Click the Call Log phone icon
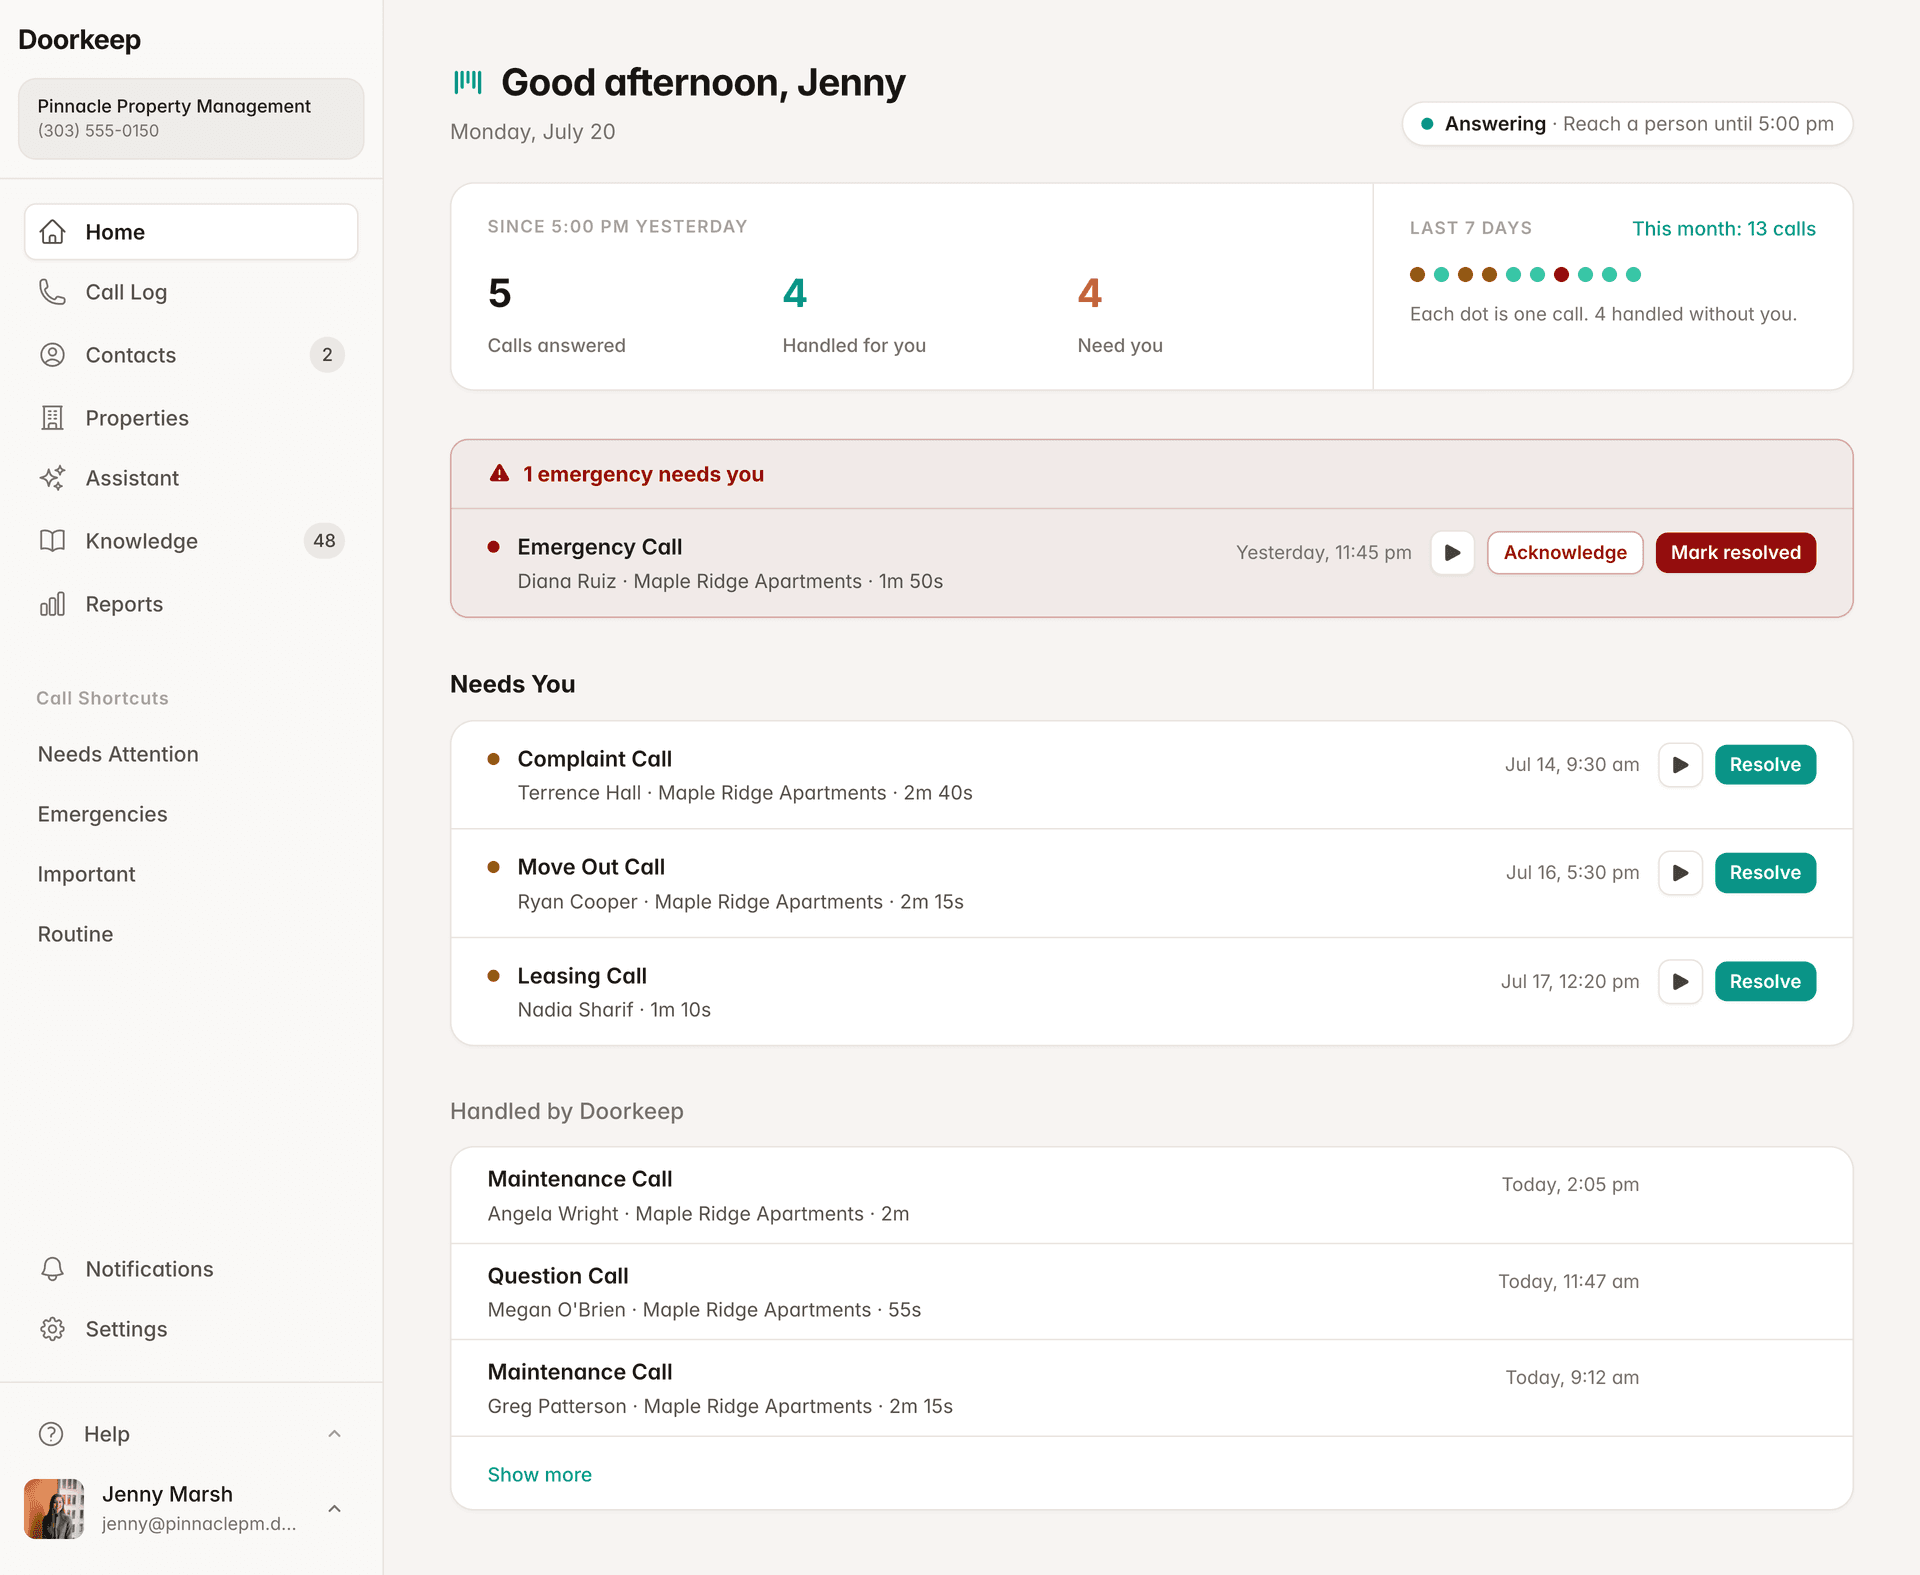 [53, 292]
